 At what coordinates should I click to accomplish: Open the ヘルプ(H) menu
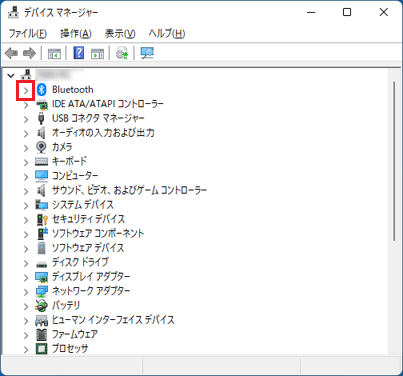click(167, 33)
